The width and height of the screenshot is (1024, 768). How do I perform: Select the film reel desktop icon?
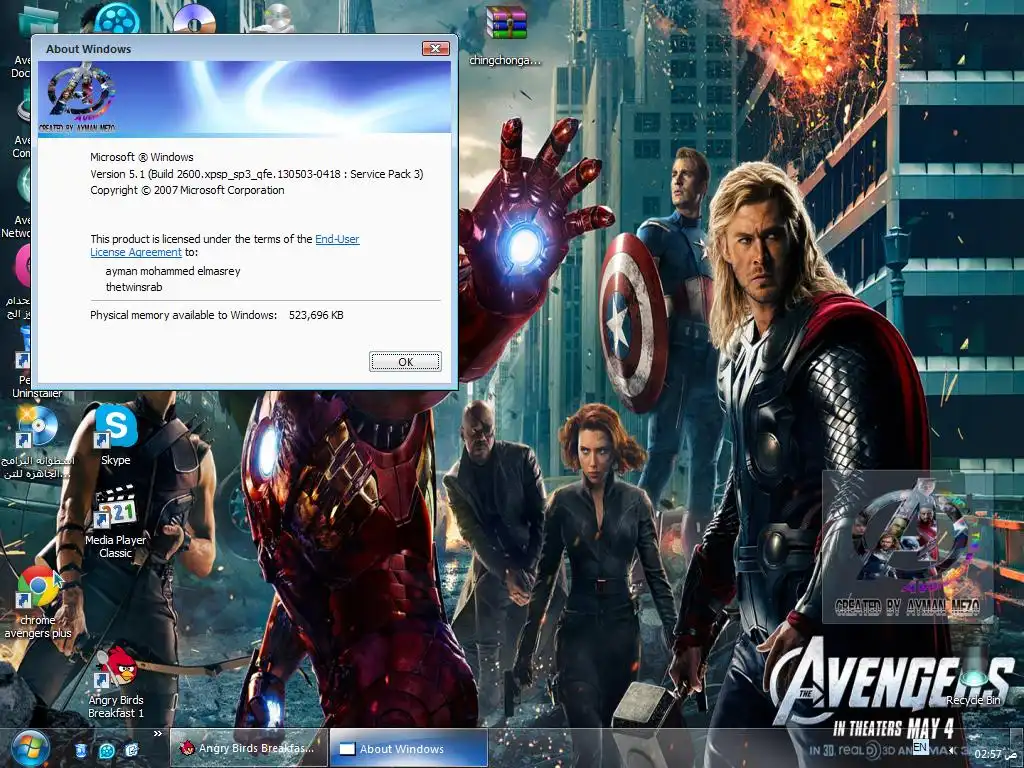[117, 18]
